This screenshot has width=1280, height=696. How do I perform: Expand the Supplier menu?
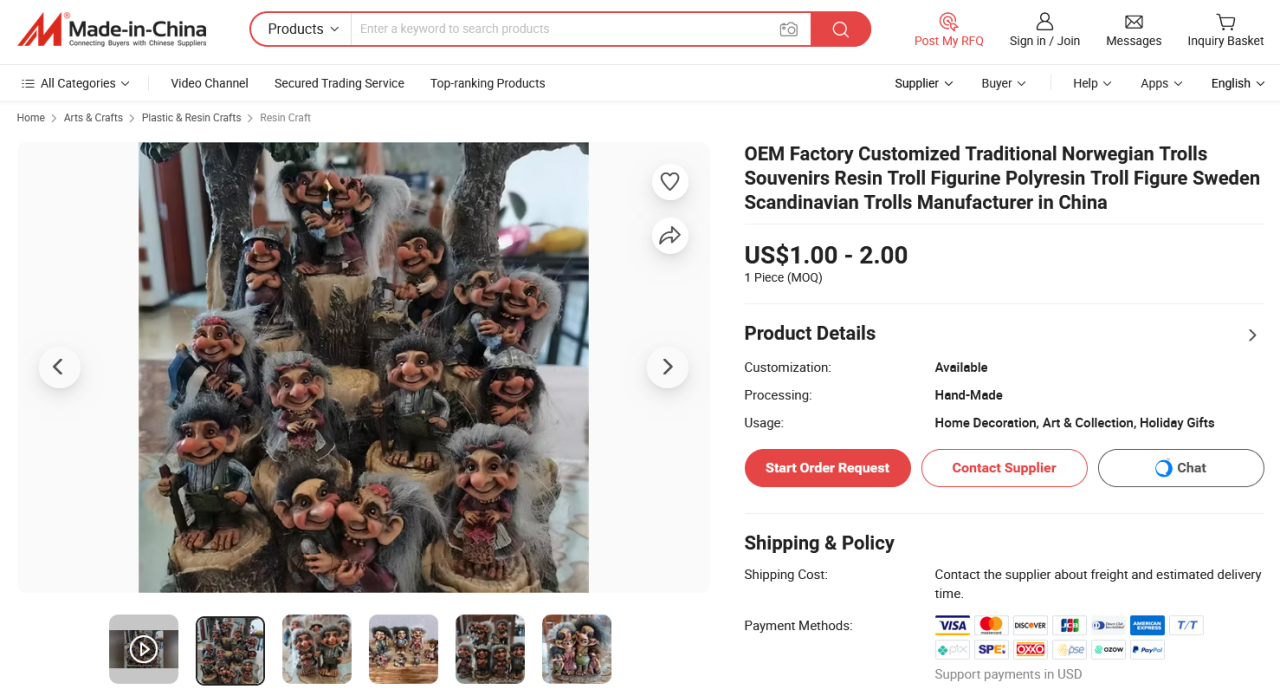click(922, 83)
